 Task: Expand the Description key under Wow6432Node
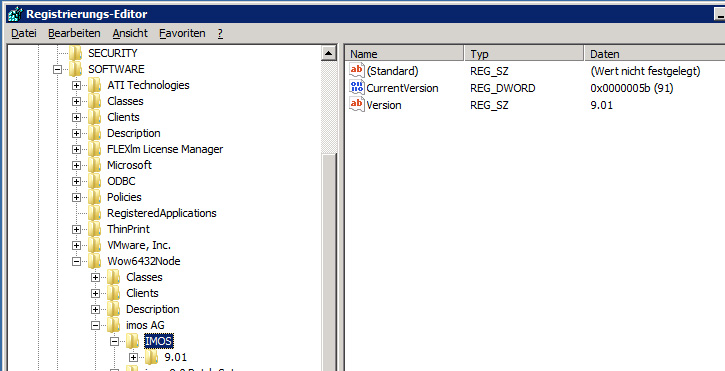pyautogui.click(x=95, y=309)
